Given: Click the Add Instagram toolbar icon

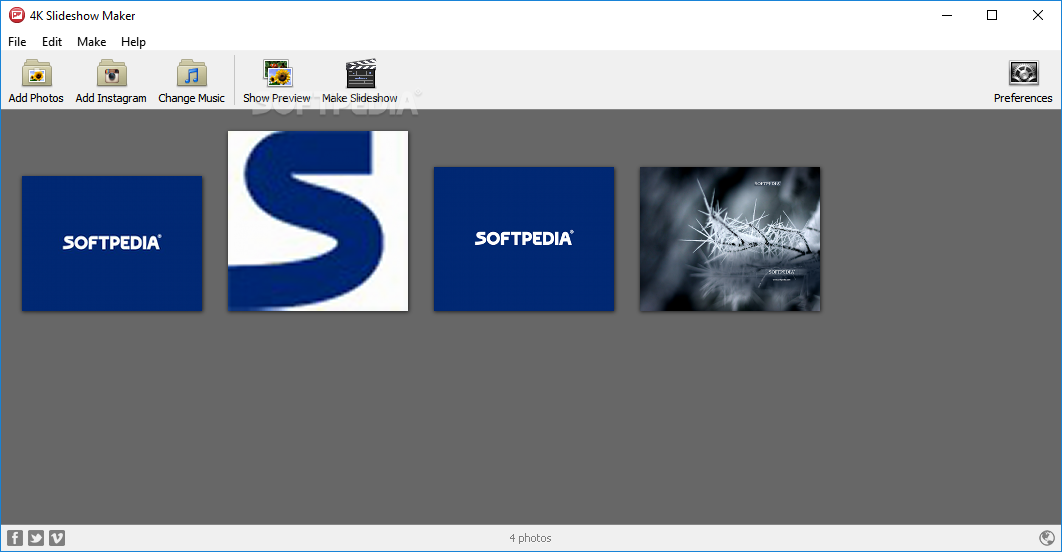Looking at the screenshot, I should click(111, 73).
